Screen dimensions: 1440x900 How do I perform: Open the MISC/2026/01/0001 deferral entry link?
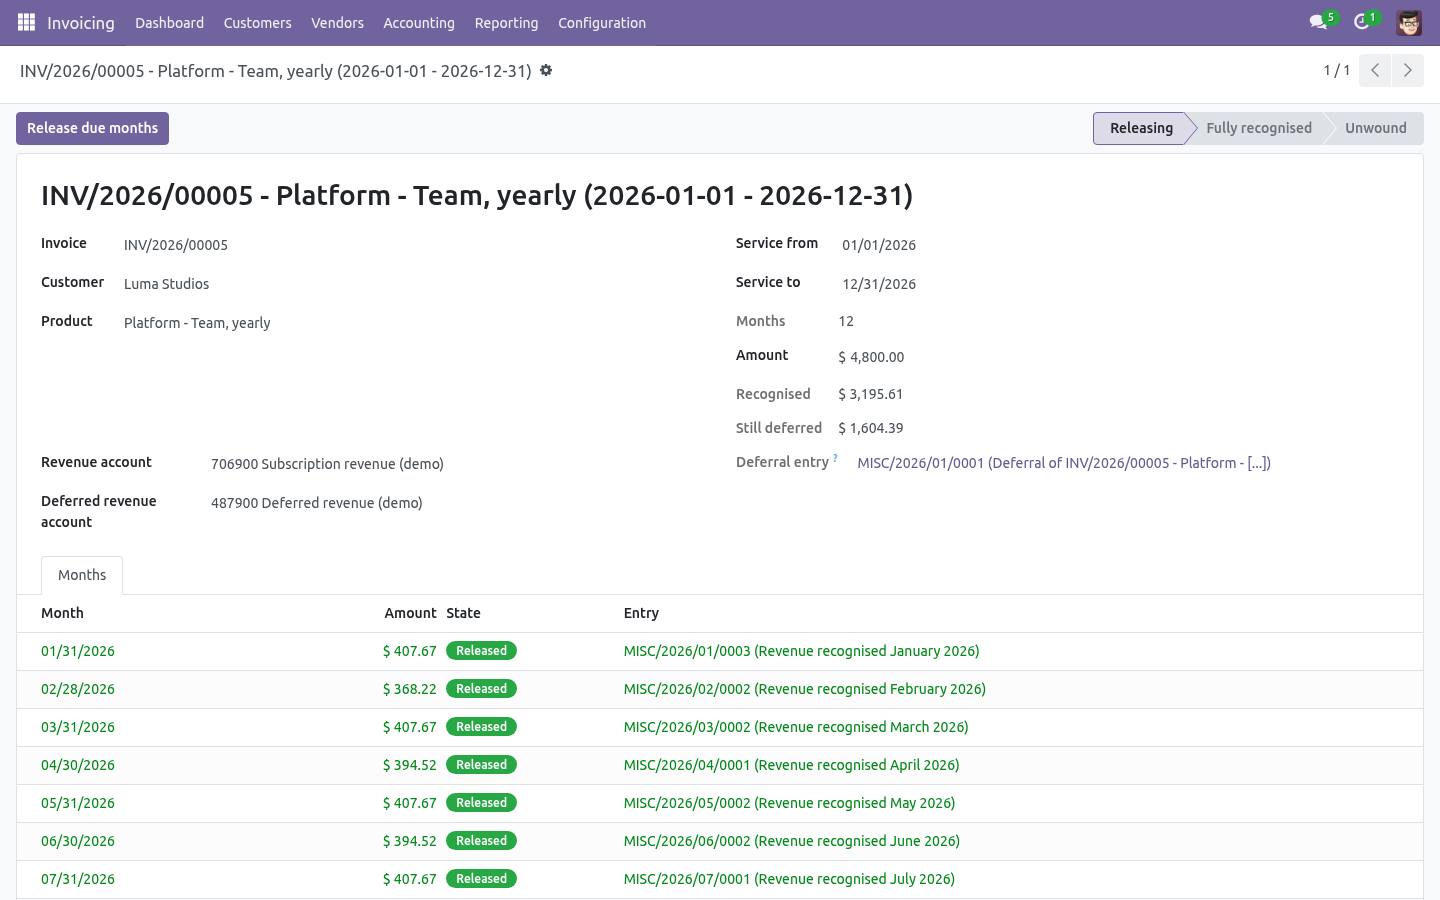pyautogui.click(x=1064, y=463)
